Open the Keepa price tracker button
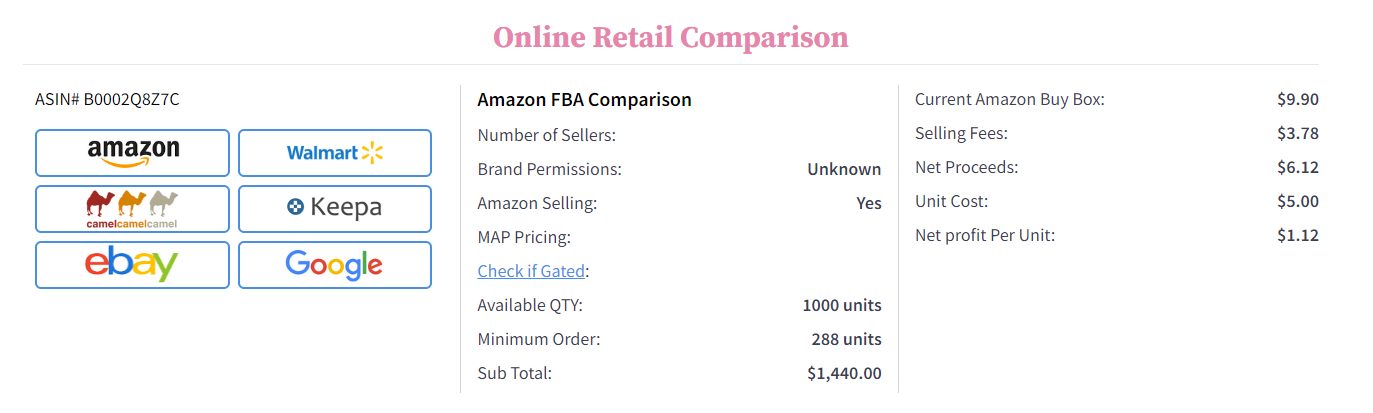This screenshot has height=413, width=1373. (x=335, y=209)
